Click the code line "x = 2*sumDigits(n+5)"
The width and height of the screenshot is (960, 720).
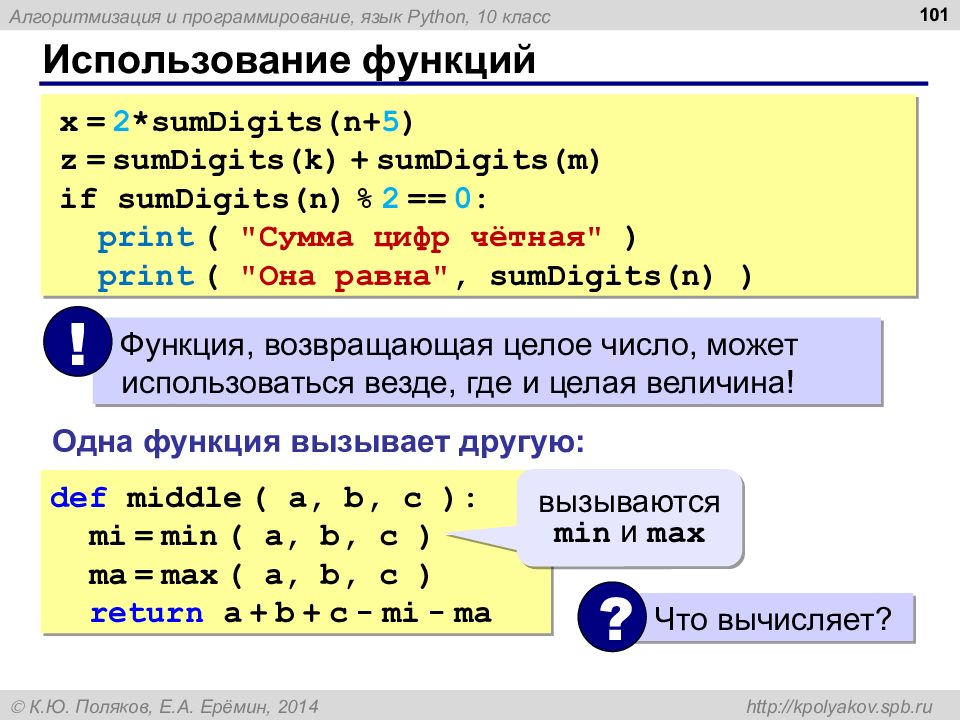coord(237,122)
